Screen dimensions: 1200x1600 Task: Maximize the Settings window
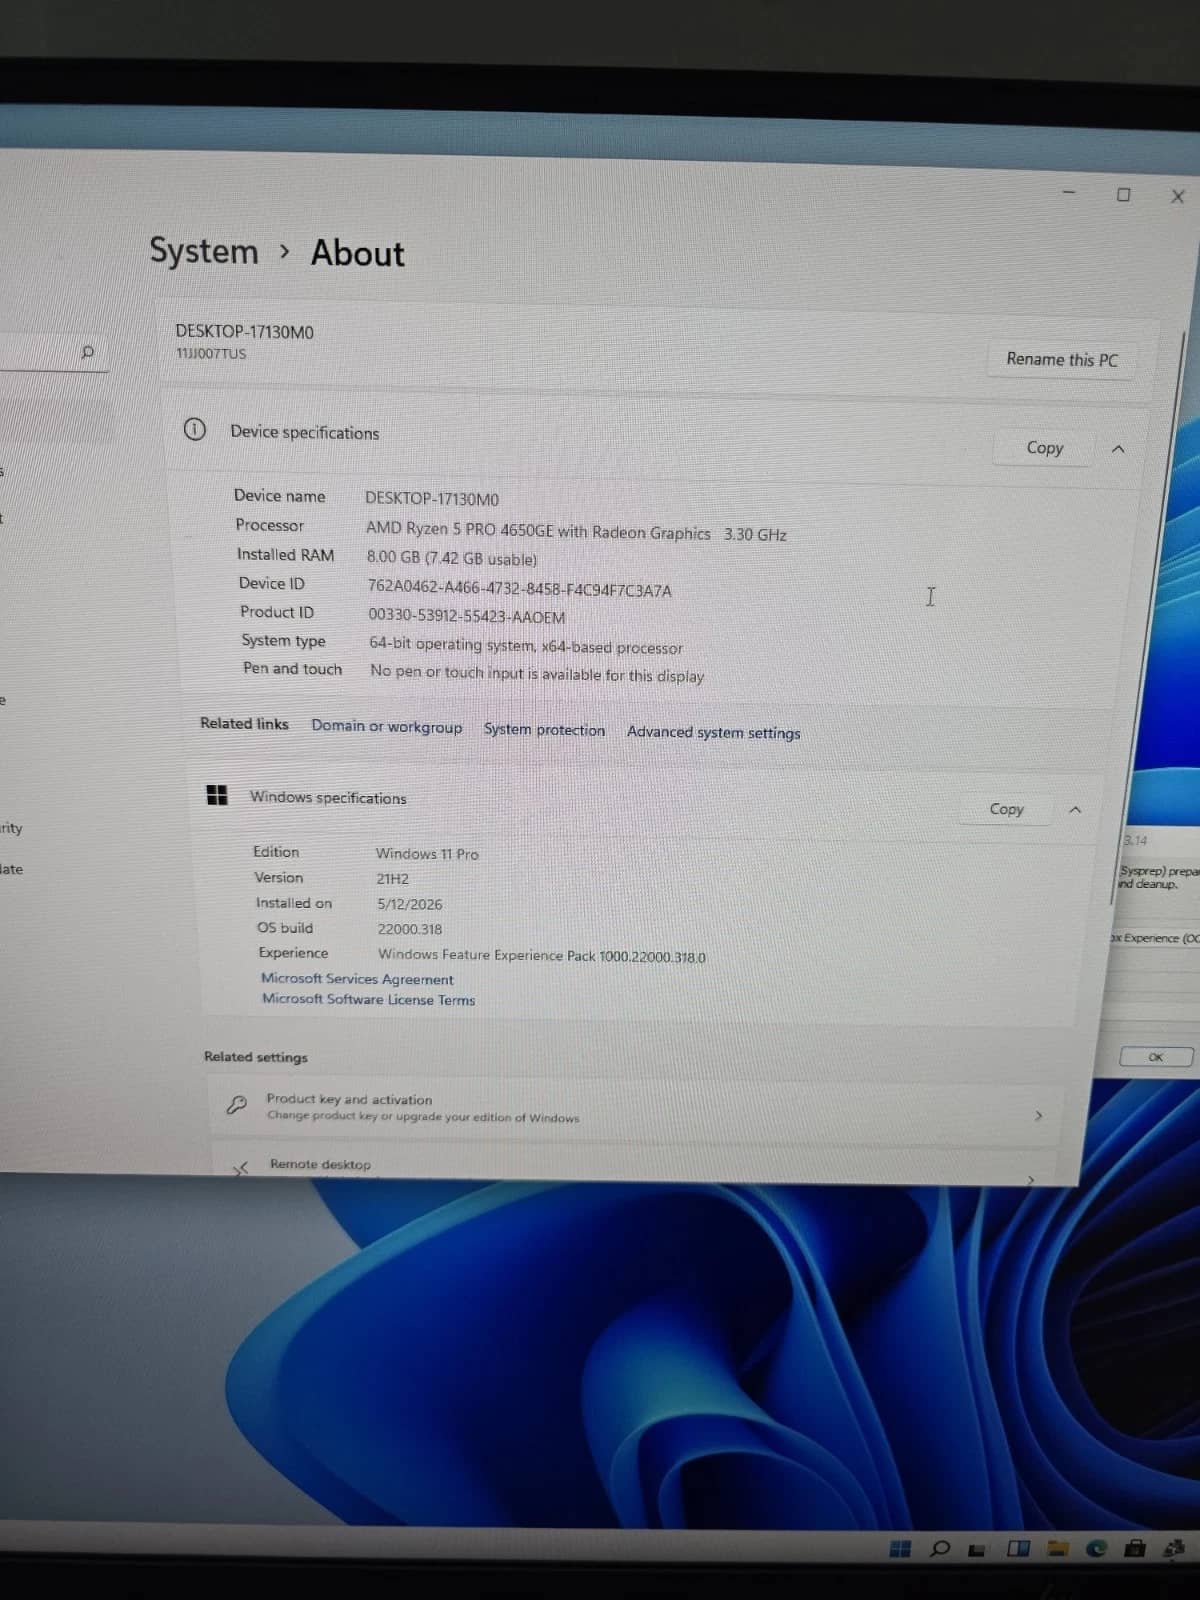[x=1123, y=194]
